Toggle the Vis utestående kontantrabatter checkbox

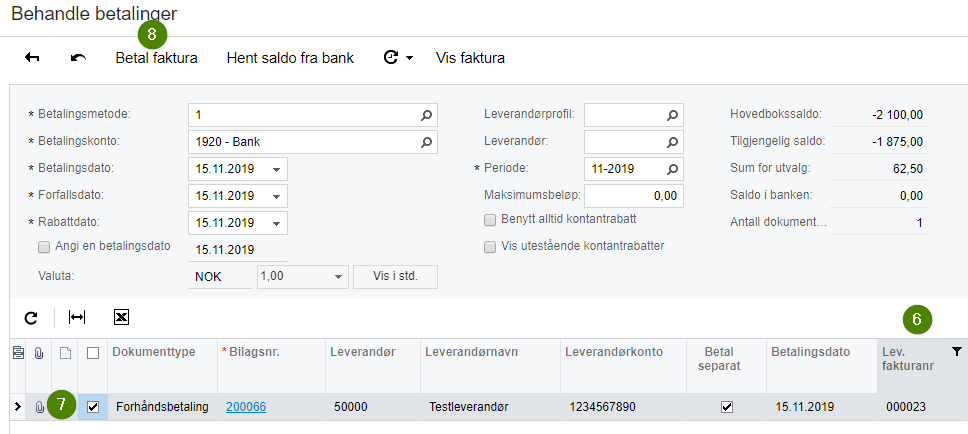pyautogui.click(x=490, y=246)
